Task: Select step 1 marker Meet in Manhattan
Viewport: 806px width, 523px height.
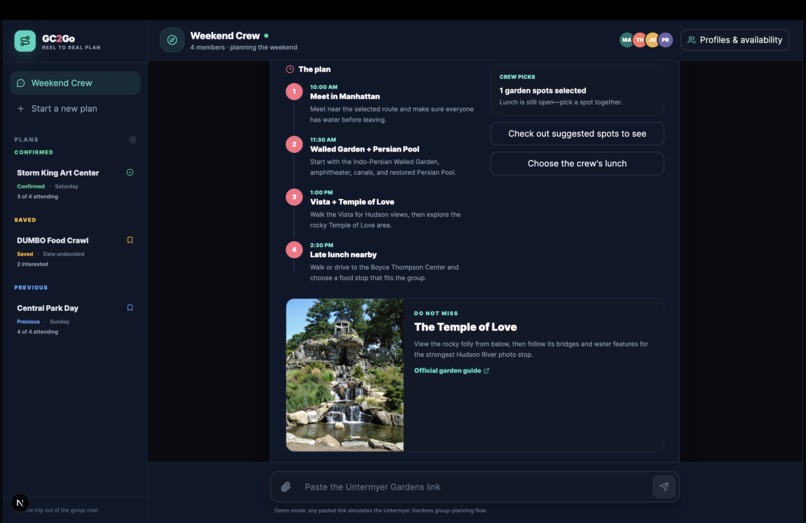Action: click(294, 92)
